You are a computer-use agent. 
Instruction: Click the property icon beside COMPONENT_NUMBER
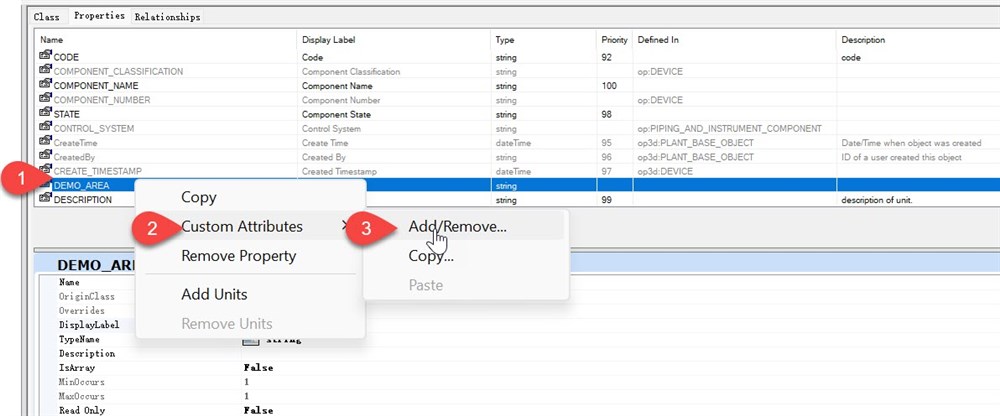click(45, 99)
